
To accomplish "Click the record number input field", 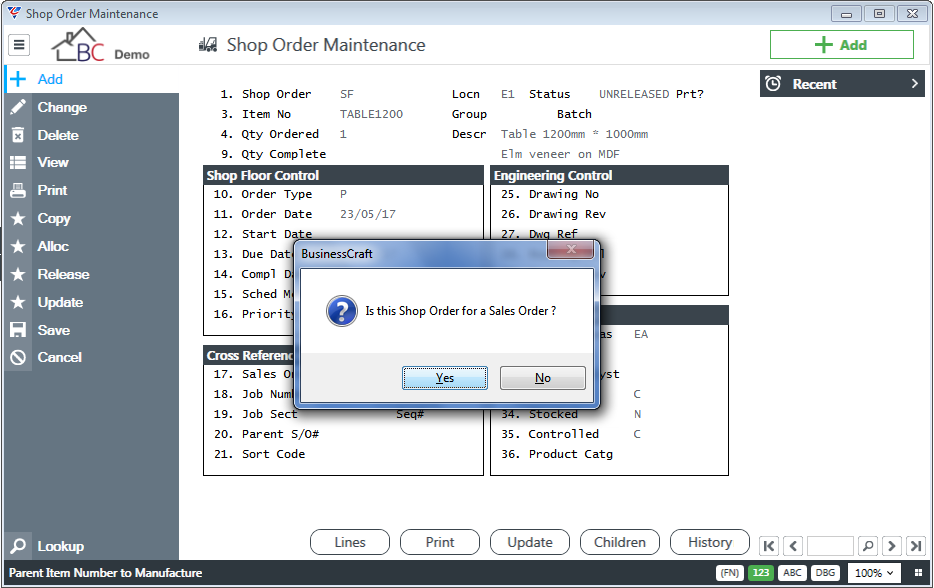I will click(x=830, y=546).
